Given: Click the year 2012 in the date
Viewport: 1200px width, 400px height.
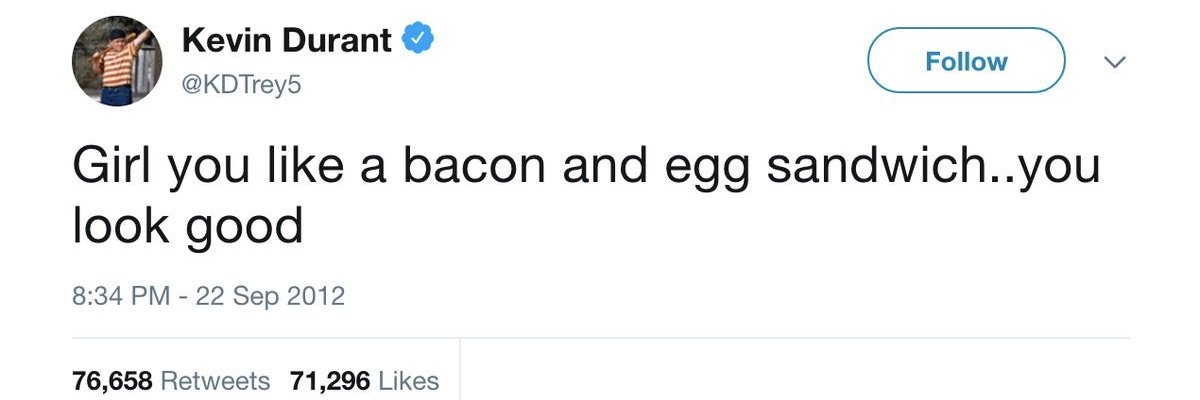Looking at the screenshot, I should 314,297.
